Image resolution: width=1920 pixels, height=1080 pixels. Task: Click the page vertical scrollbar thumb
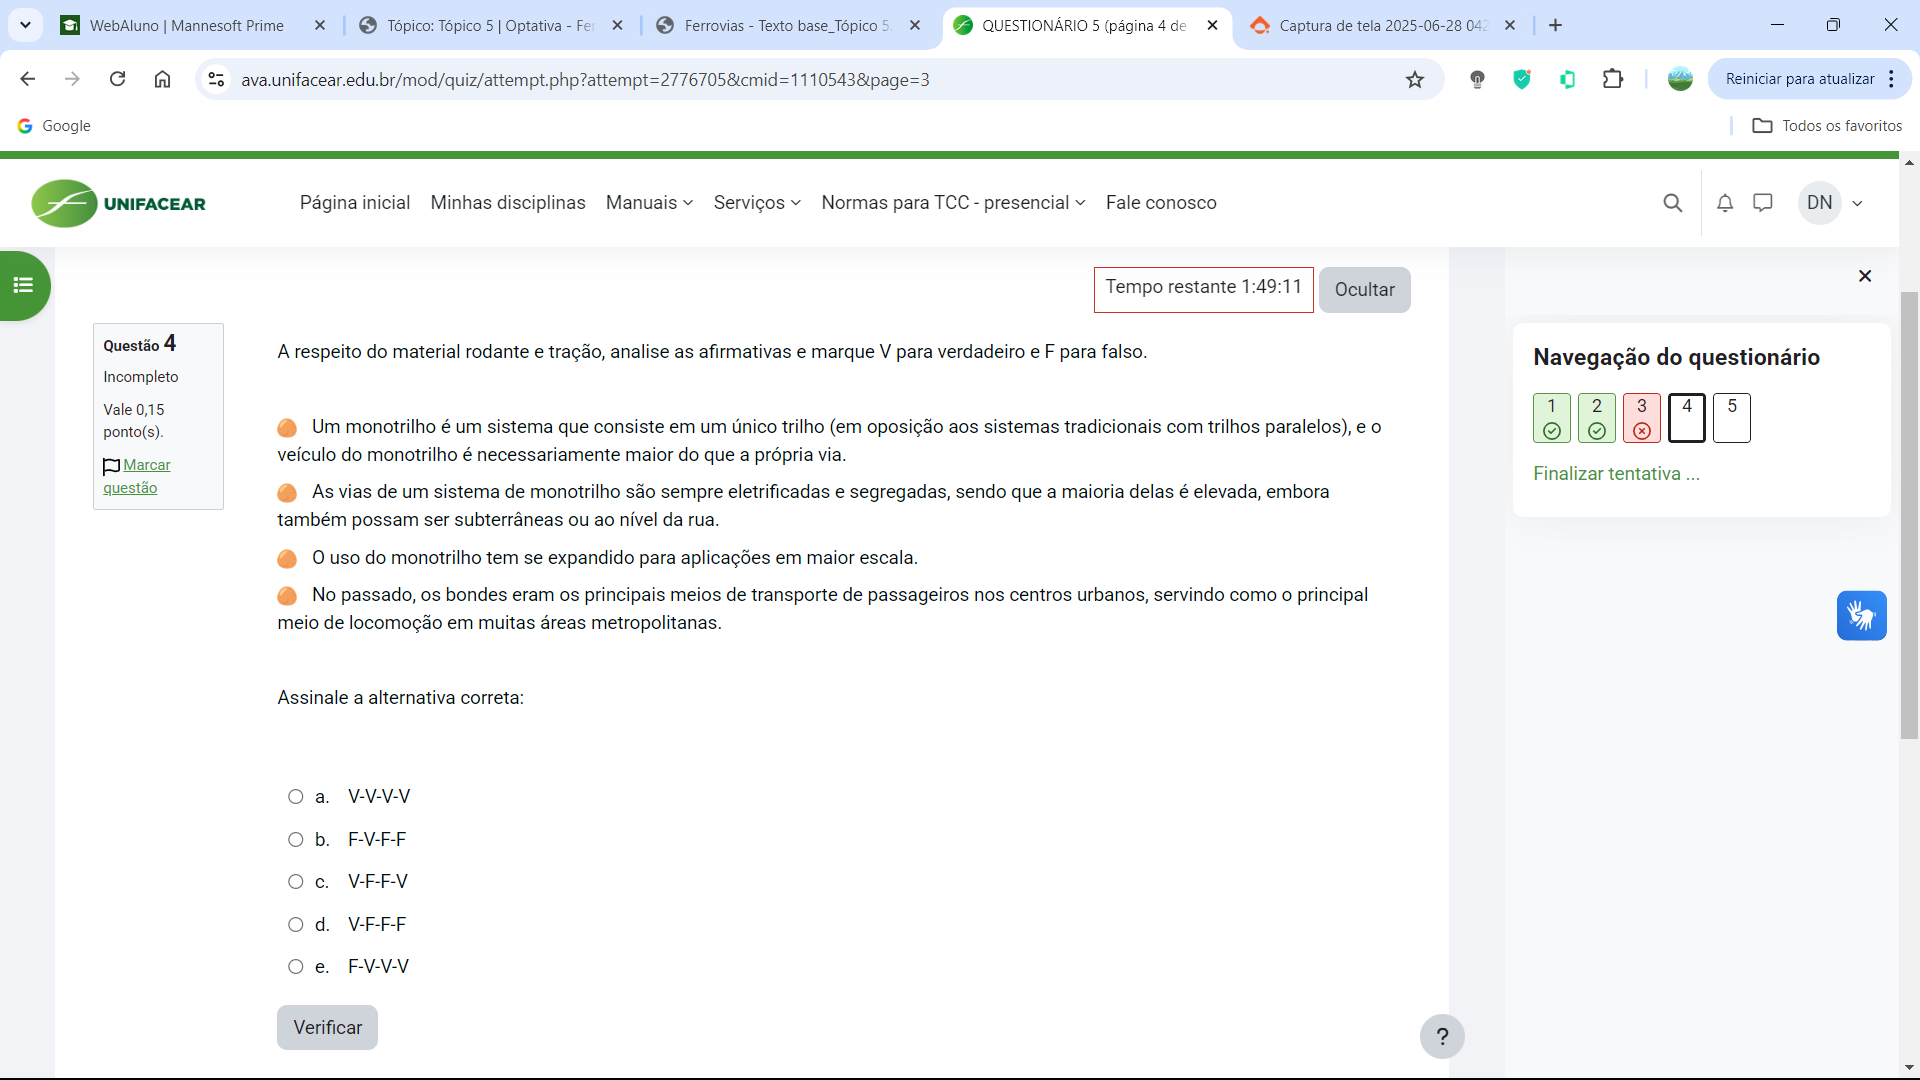pyautogui.click(x=1909, y=515)
